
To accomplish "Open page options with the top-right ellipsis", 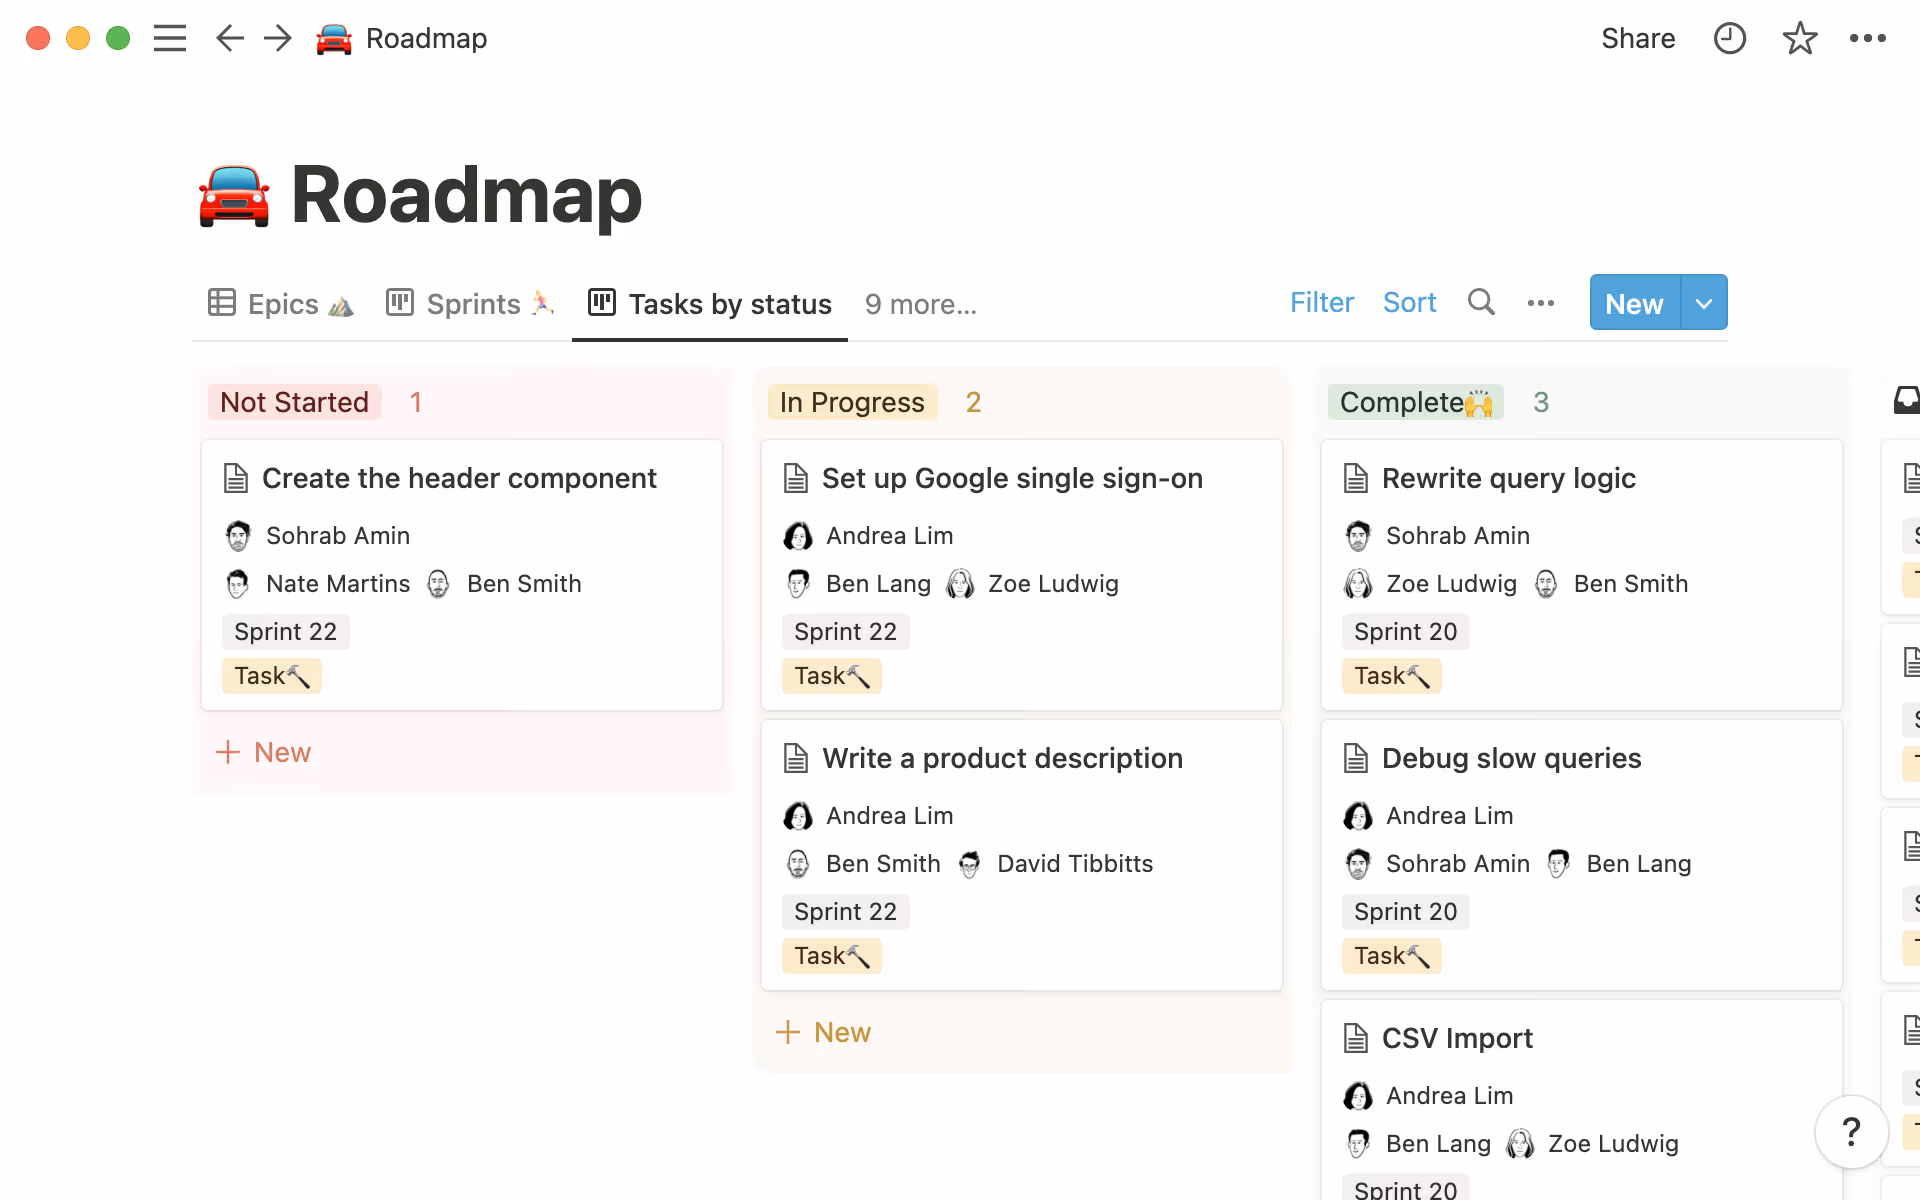I will (1869, 38).
